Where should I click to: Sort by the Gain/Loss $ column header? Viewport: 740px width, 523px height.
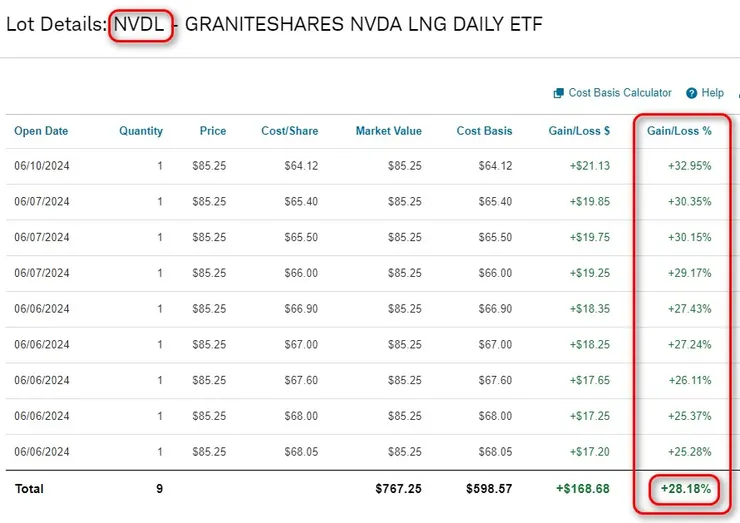point(577,131)
